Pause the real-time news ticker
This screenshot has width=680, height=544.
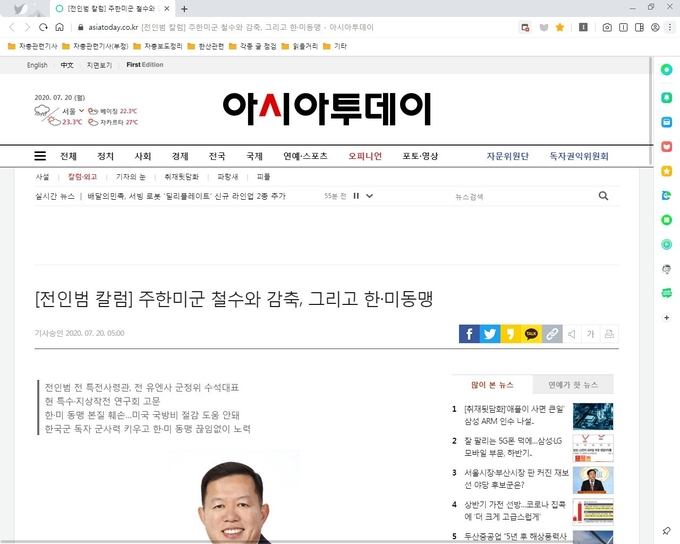356,196
